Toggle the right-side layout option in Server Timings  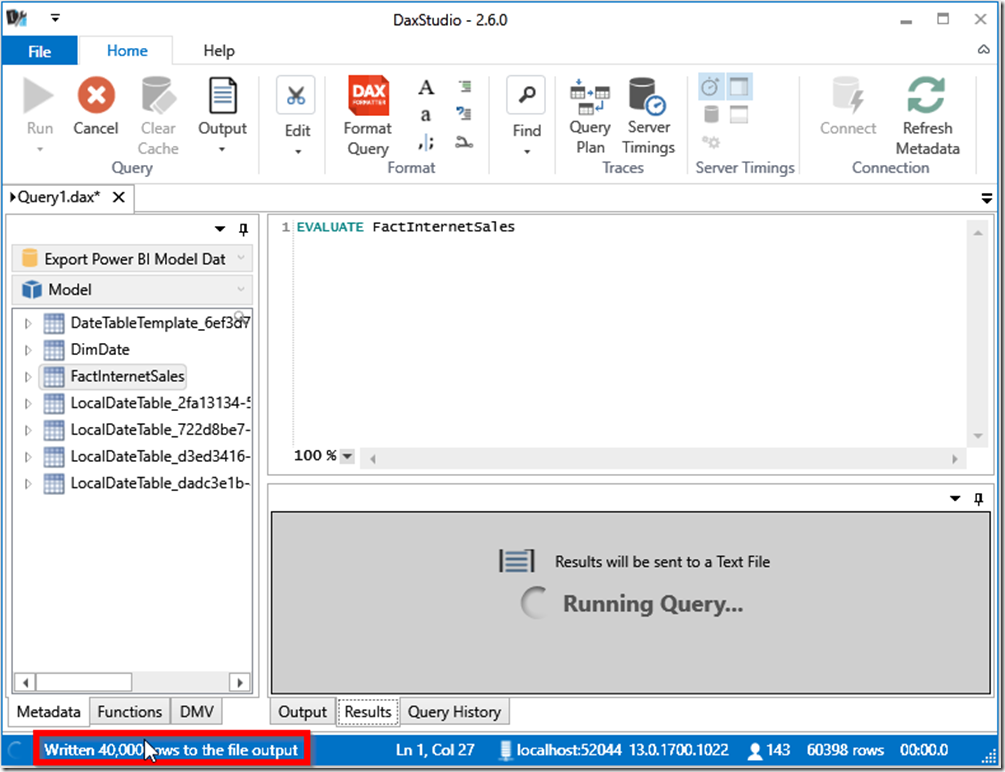coord(739,87)
